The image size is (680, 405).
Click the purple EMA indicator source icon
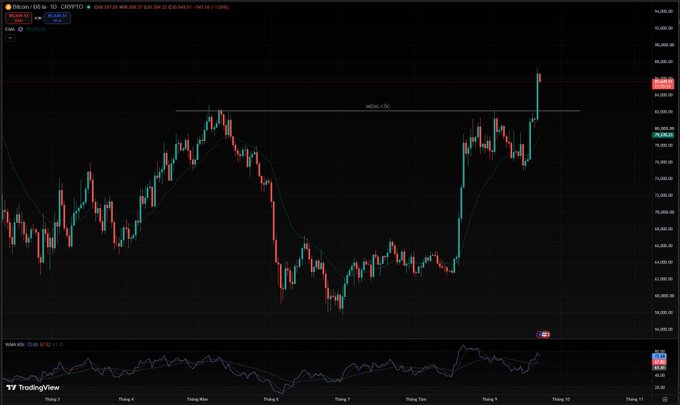coord(20,29)
